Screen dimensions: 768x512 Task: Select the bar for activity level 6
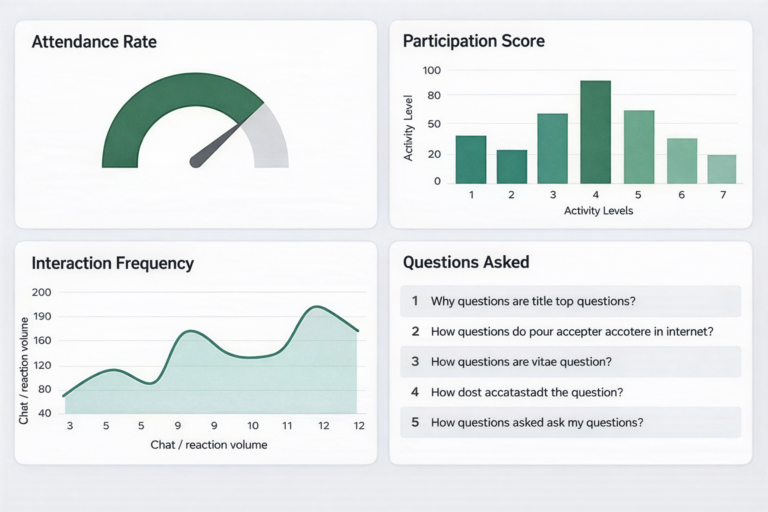pos(681,160)
